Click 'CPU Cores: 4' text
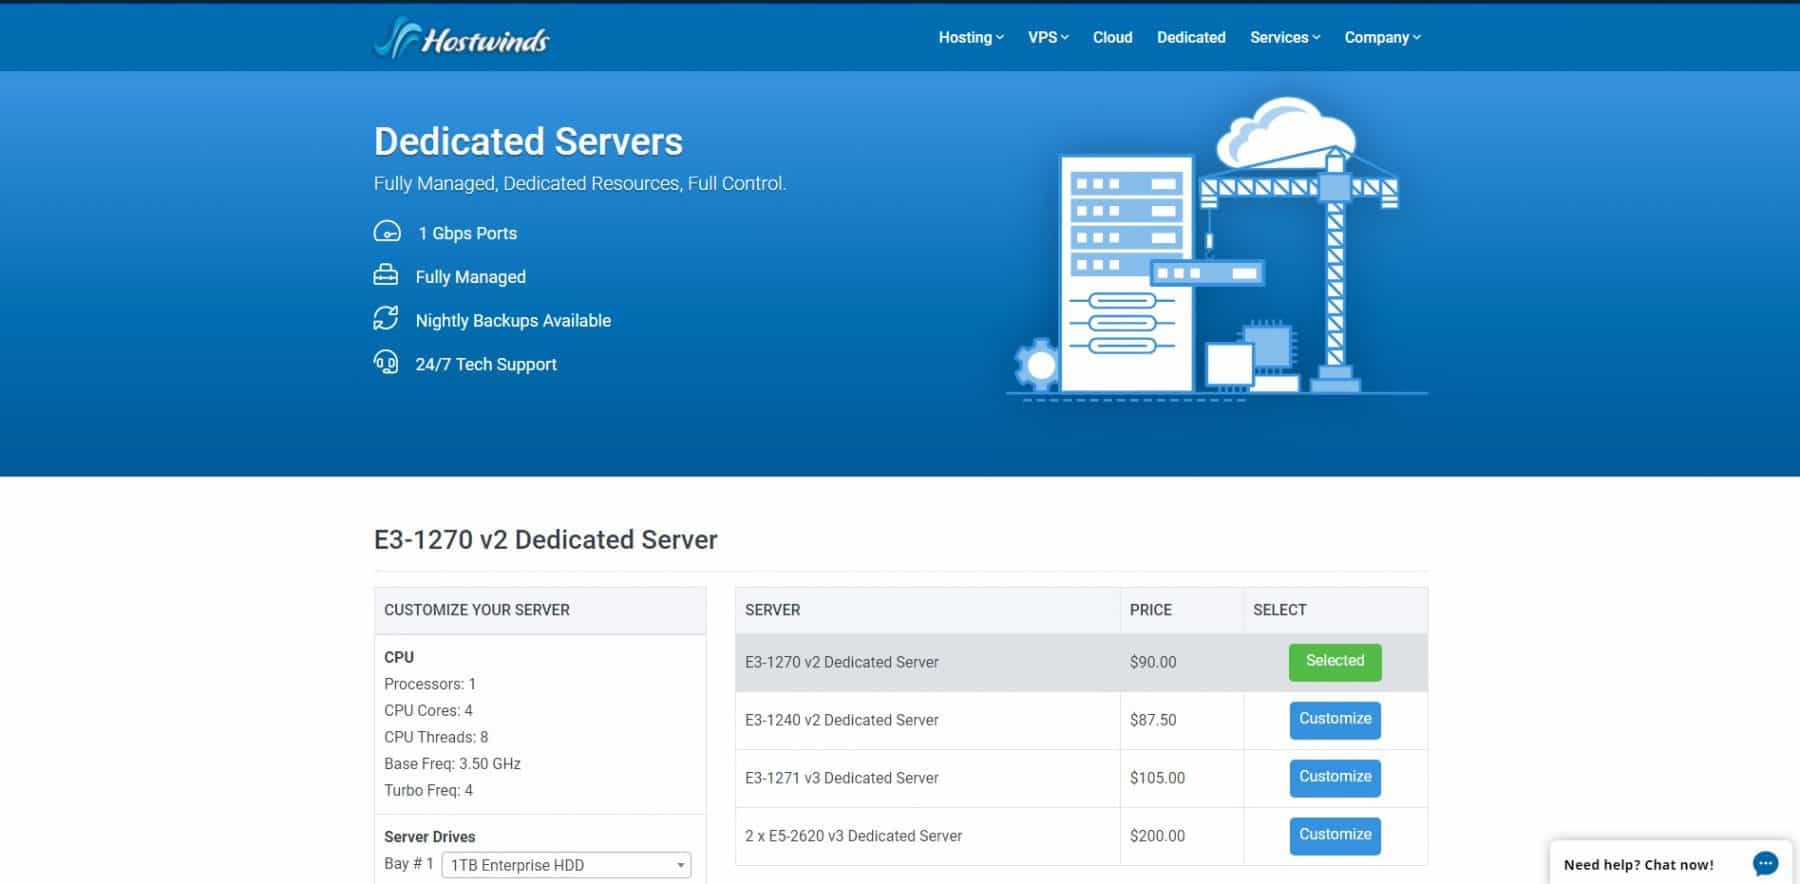This screenshot has width=1800, height=884. coord(428,710)
